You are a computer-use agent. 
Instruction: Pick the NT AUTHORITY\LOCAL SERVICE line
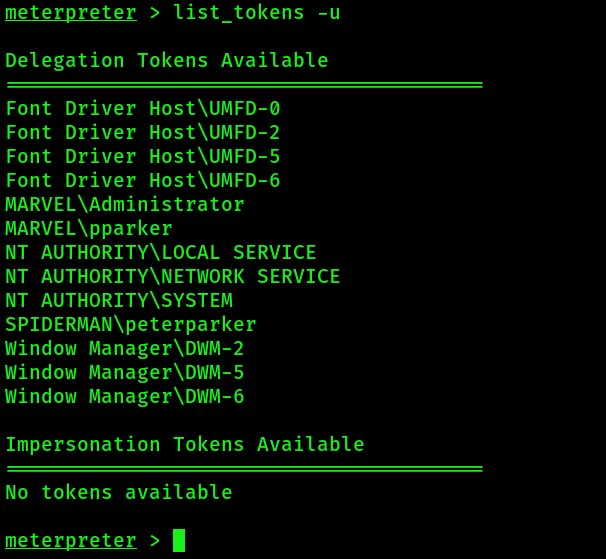point(161,253)
